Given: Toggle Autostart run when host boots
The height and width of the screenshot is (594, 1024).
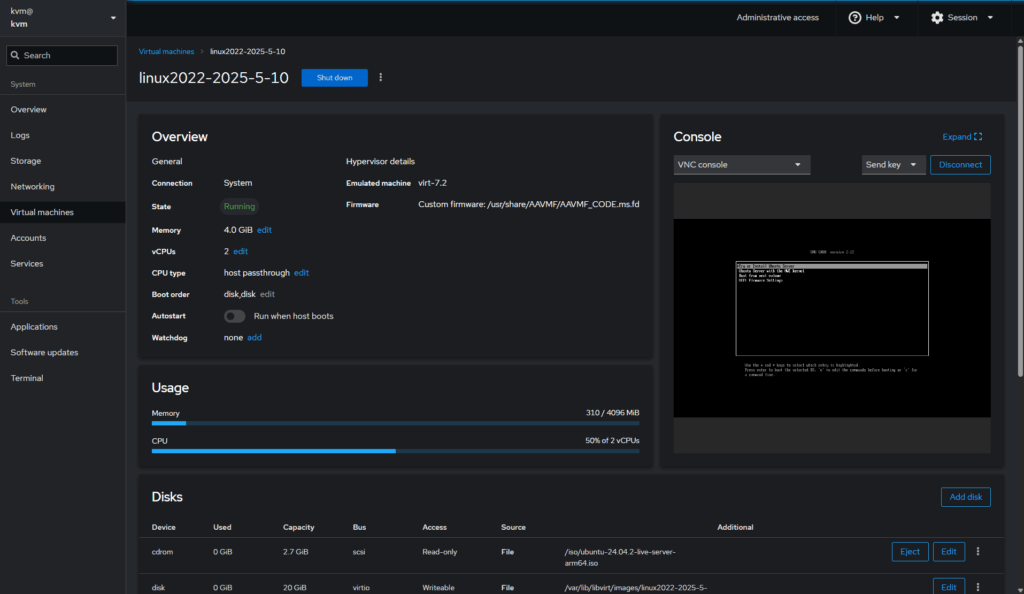Looking at the screenshot, I should click(235, 316).
